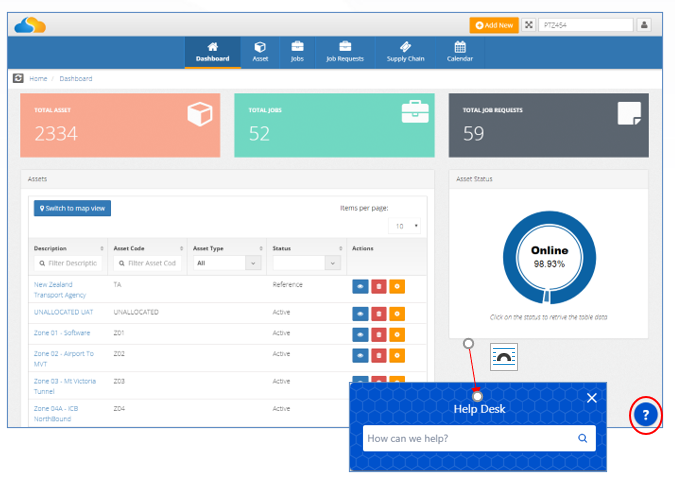Viewport: 675px width, 477px height.
Task: Toggle fullscreen using the expand icon
Action: click(x=529, y=25)
